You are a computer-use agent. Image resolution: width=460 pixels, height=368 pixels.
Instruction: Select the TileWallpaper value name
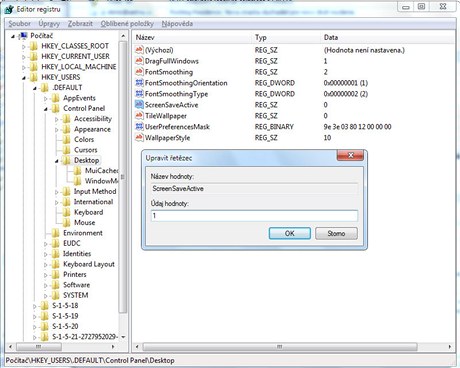click(x=166, y=116)
